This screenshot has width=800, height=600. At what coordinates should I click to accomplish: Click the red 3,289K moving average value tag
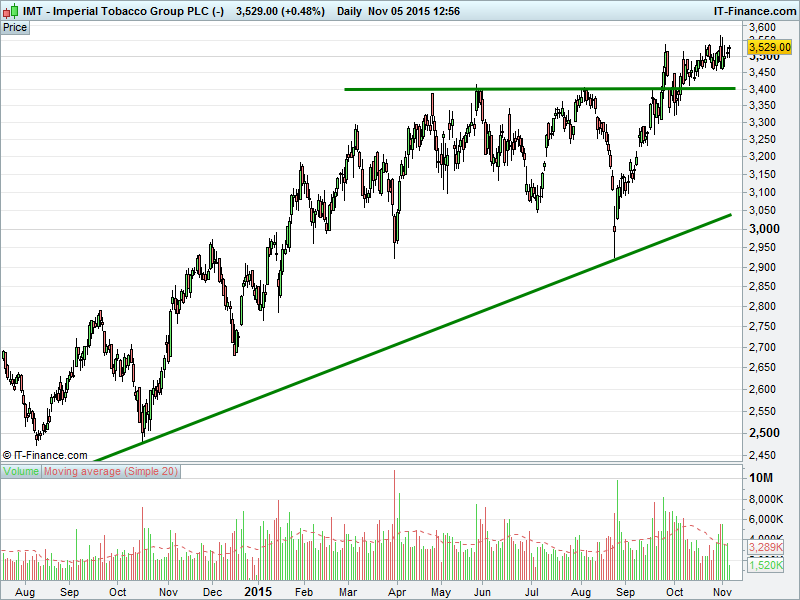pyautogui.click(x=769, y=548)
